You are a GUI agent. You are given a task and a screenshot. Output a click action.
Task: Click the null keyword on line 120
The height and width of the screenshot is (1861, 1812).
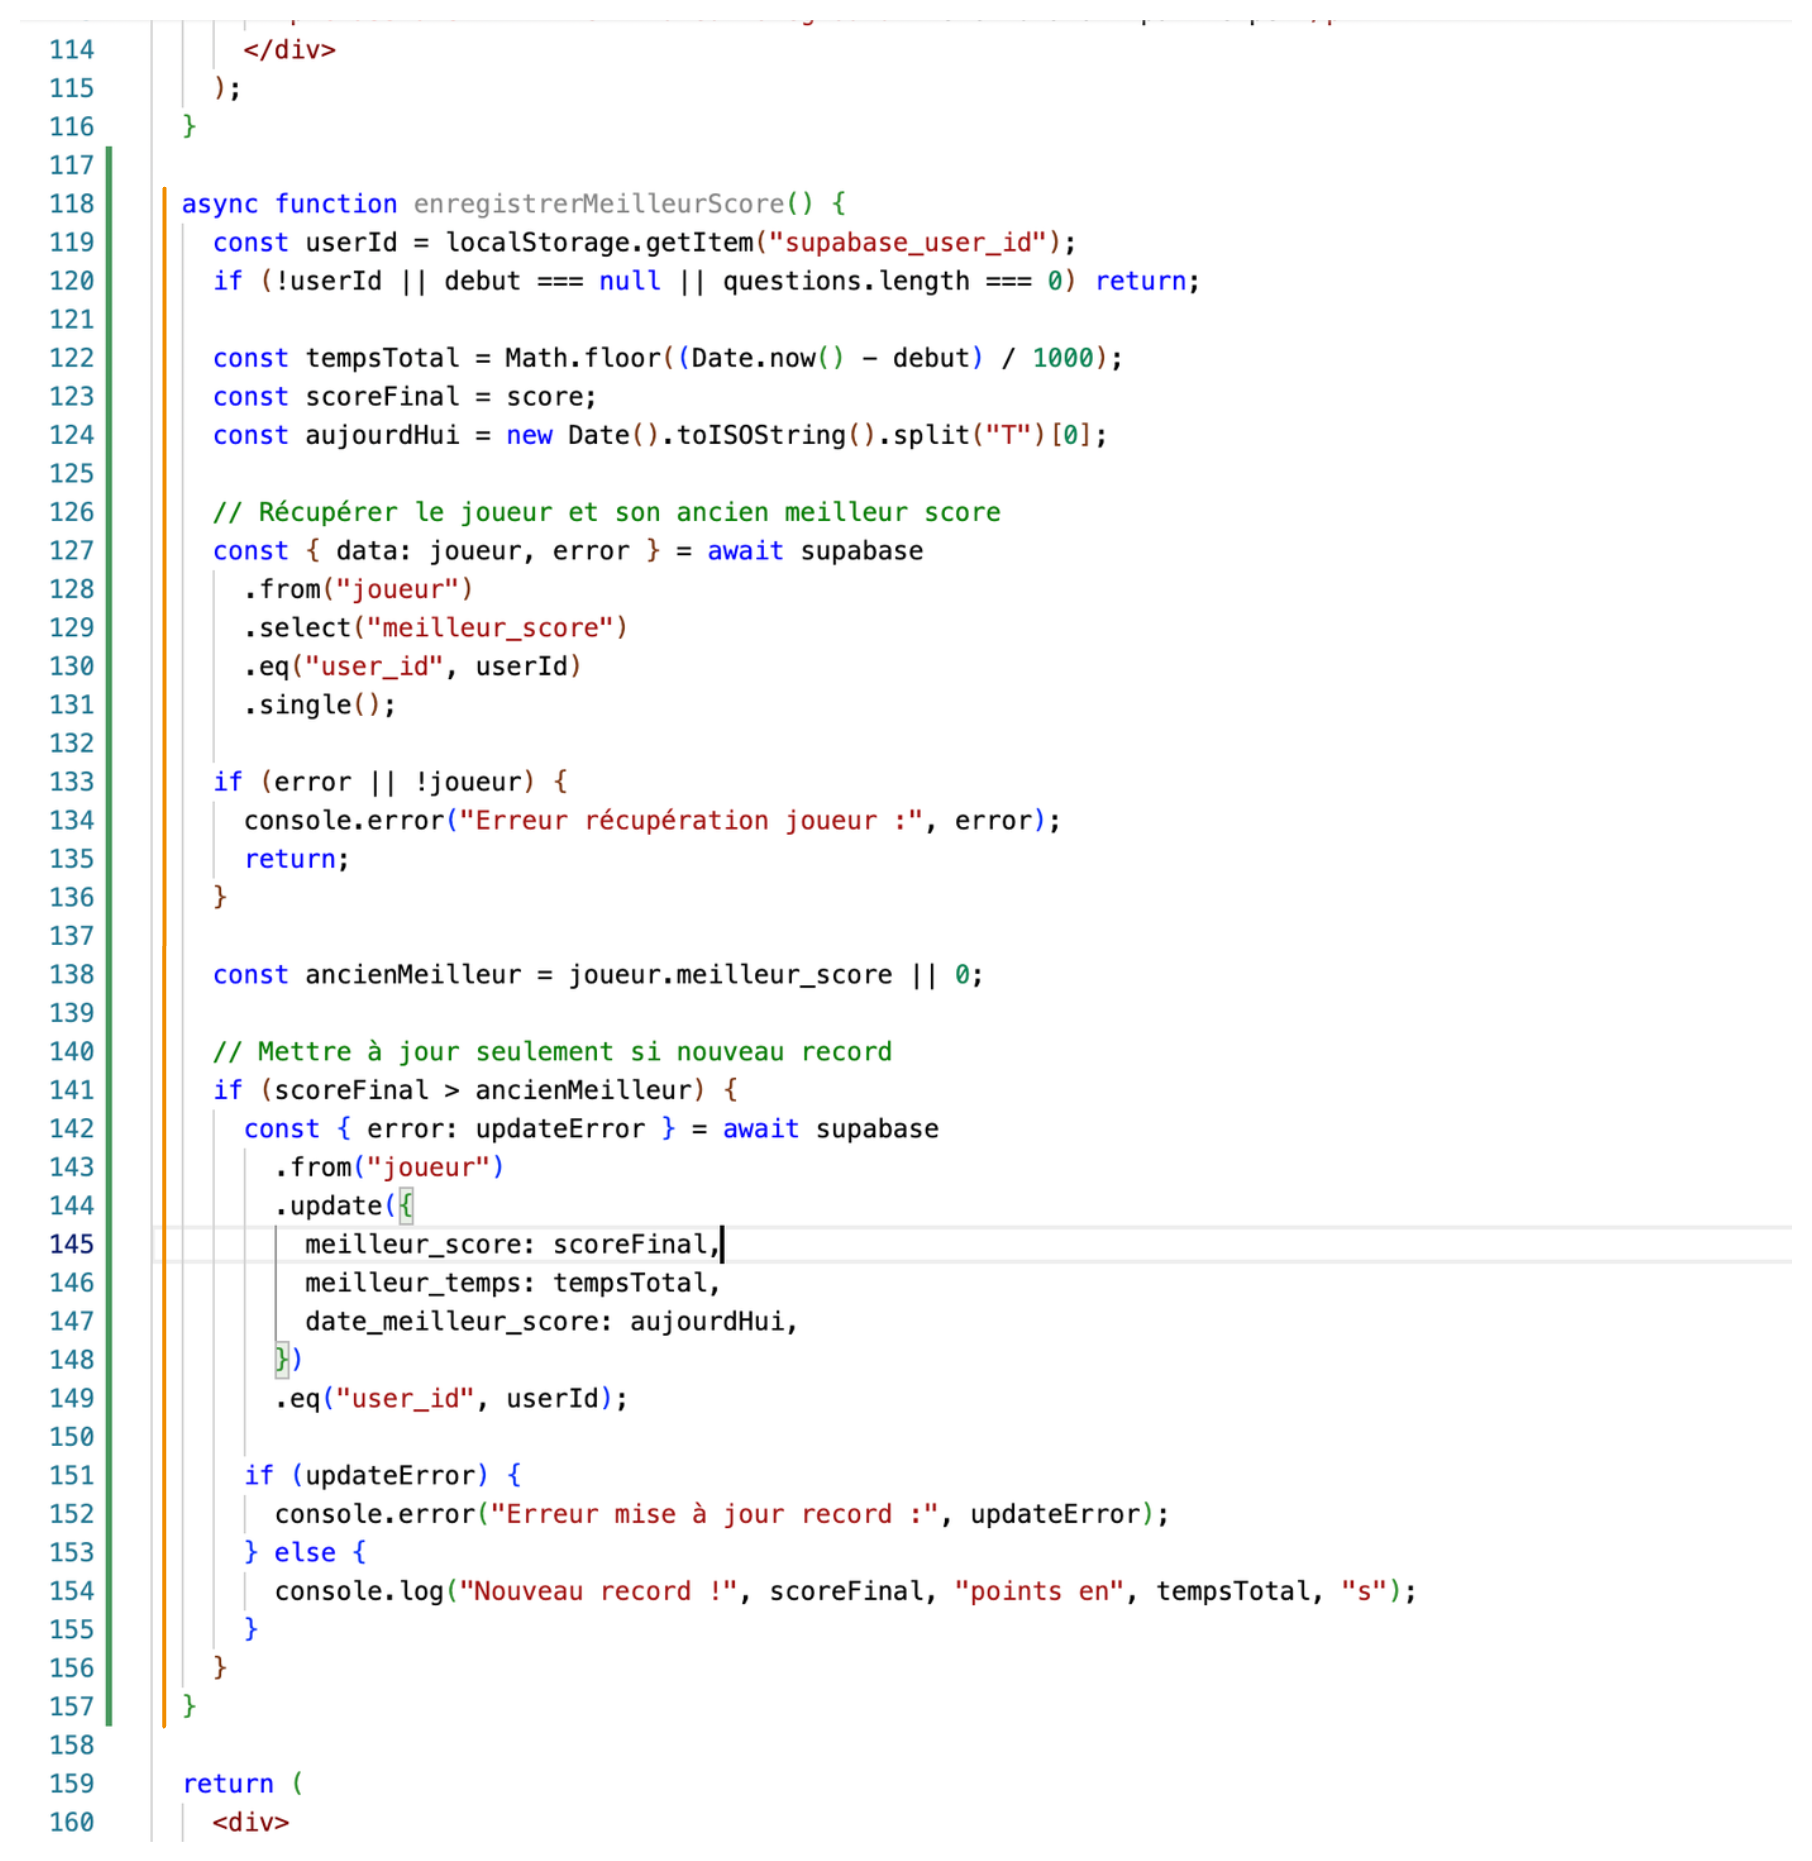pyautogui.click(x=629, y=280)
